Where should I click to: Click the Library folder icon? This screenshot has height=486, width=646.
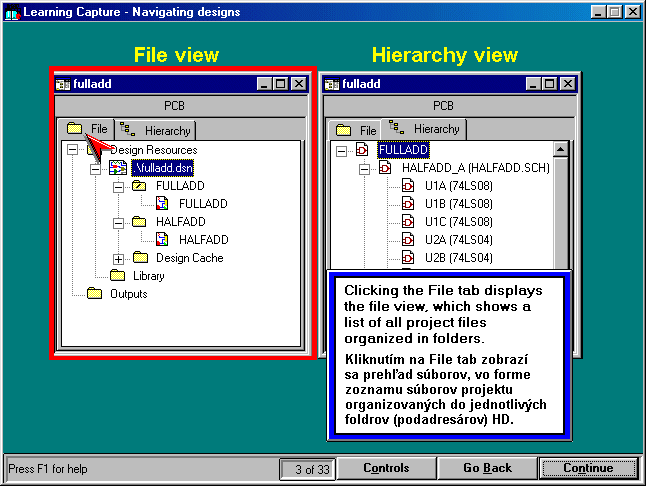click(118, 276)
